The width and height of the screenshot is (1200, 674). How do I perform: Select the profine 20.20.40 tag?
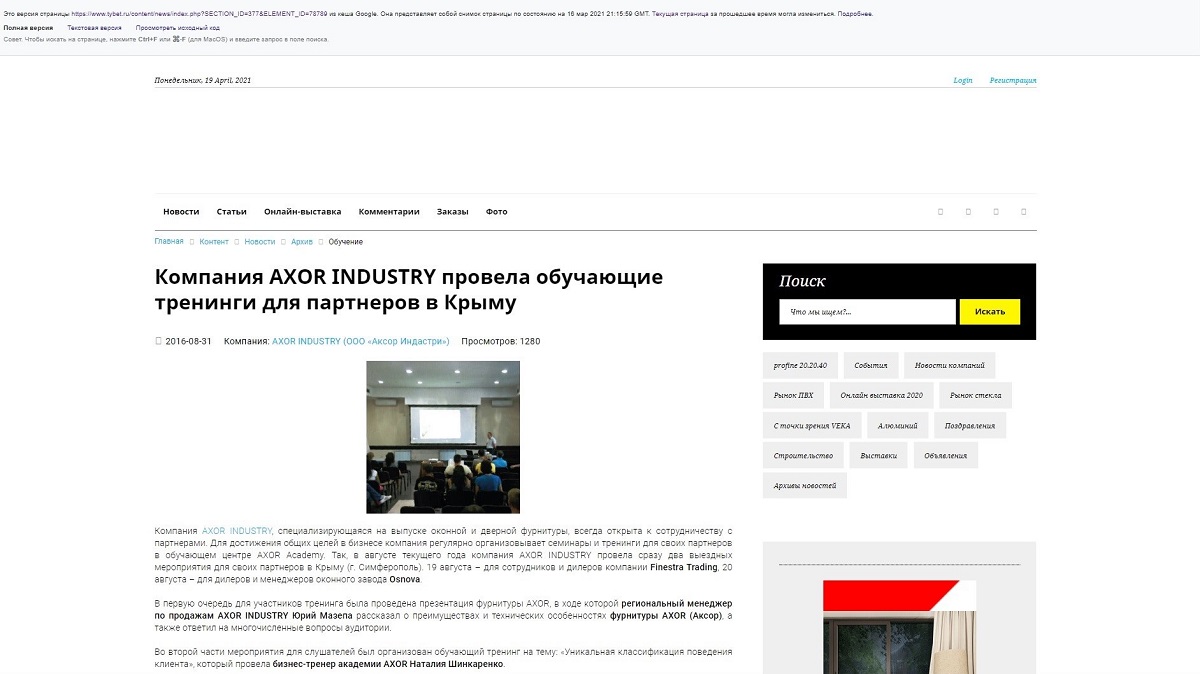[800, 365]
